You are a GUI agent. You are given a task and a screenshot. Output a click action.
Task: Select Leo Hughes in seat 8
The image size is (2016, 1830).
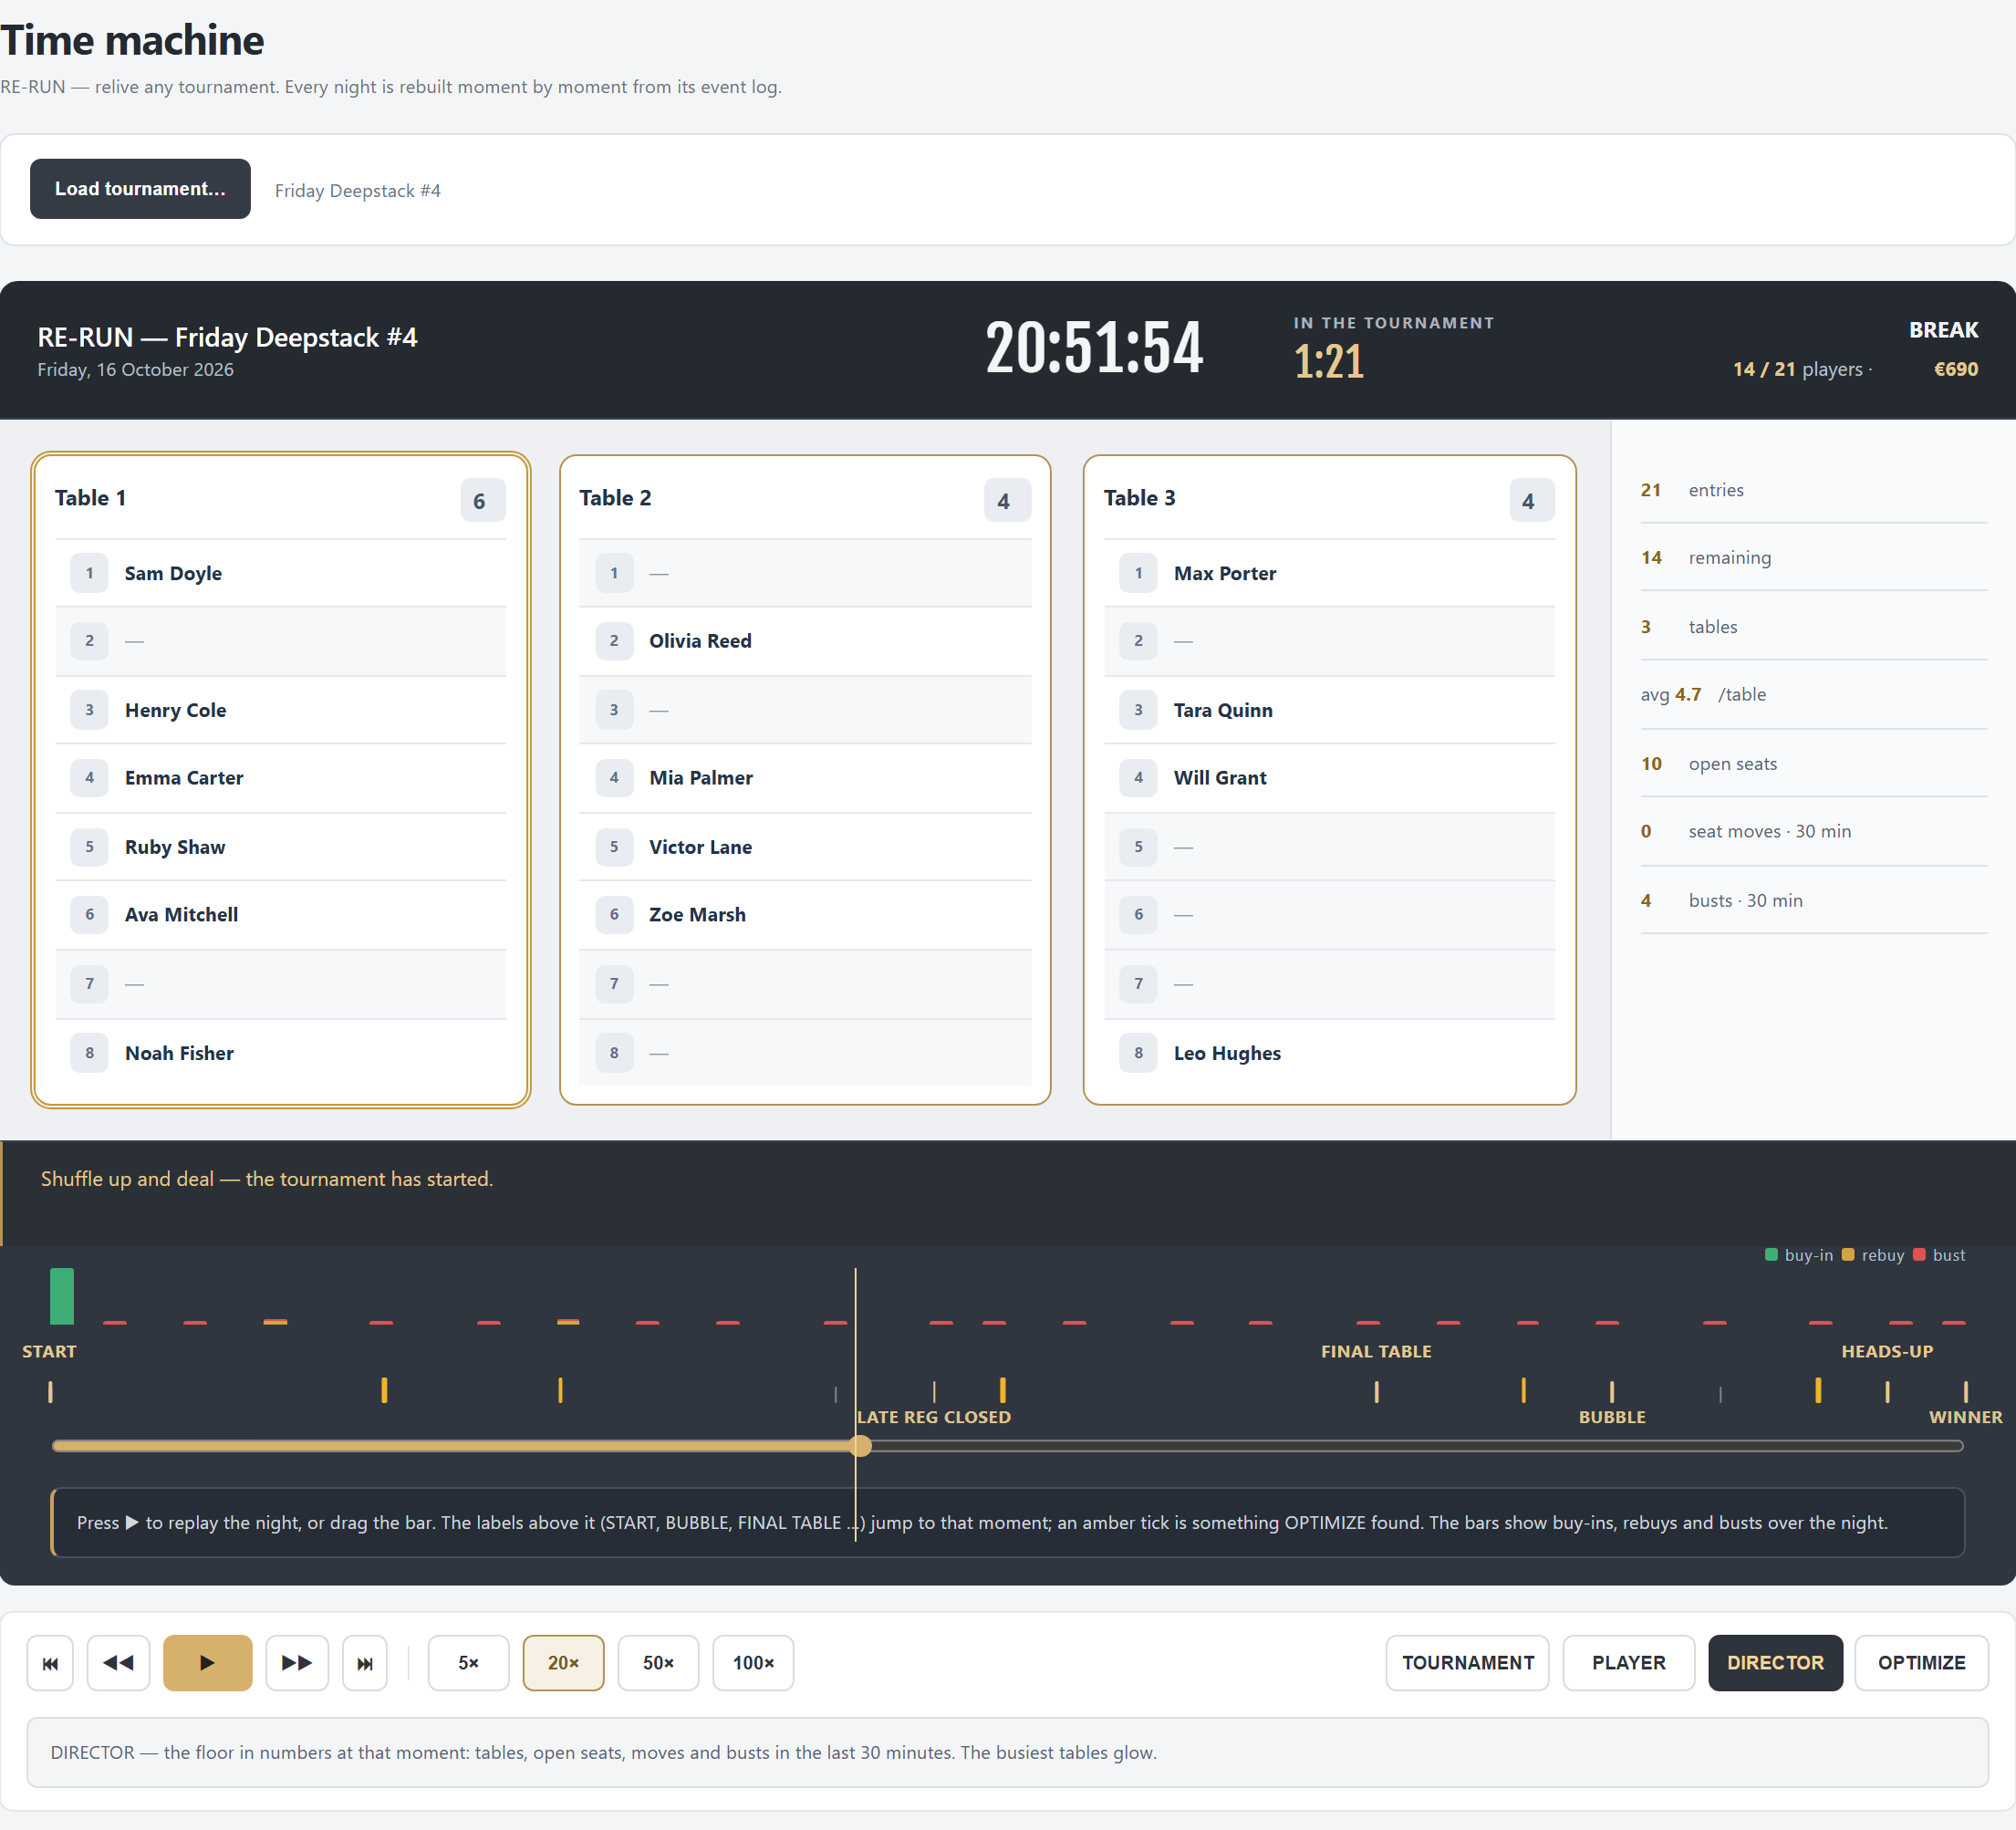[x=1329, y=1053]
